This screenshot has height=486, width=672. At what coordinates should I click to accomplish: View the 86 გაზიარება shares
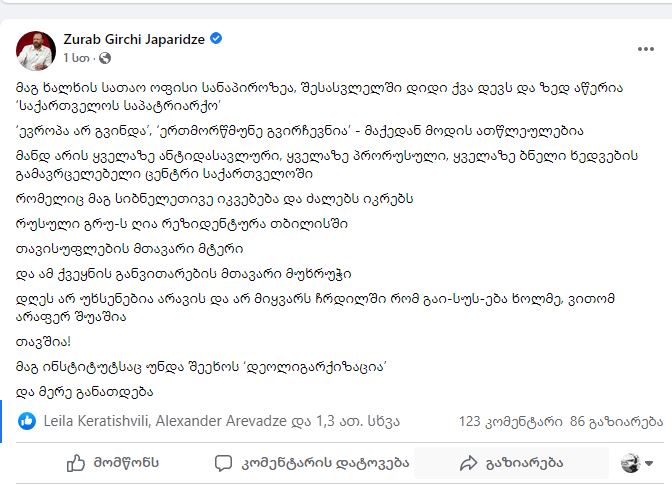click(x=616, y=422)
